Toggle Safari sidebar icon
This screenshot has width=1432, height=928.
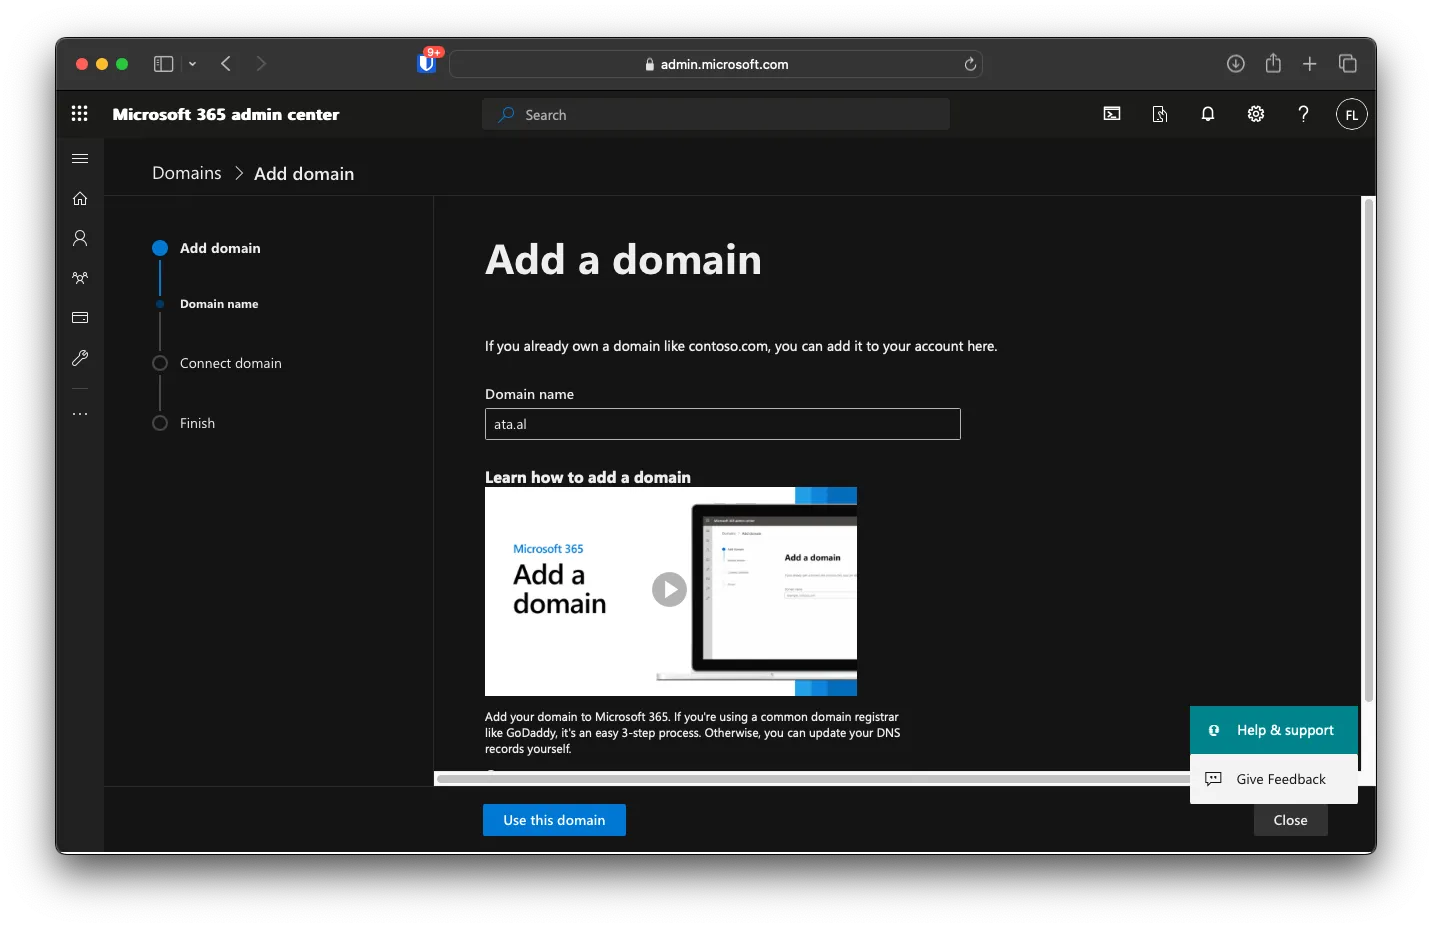coord(163,64)
